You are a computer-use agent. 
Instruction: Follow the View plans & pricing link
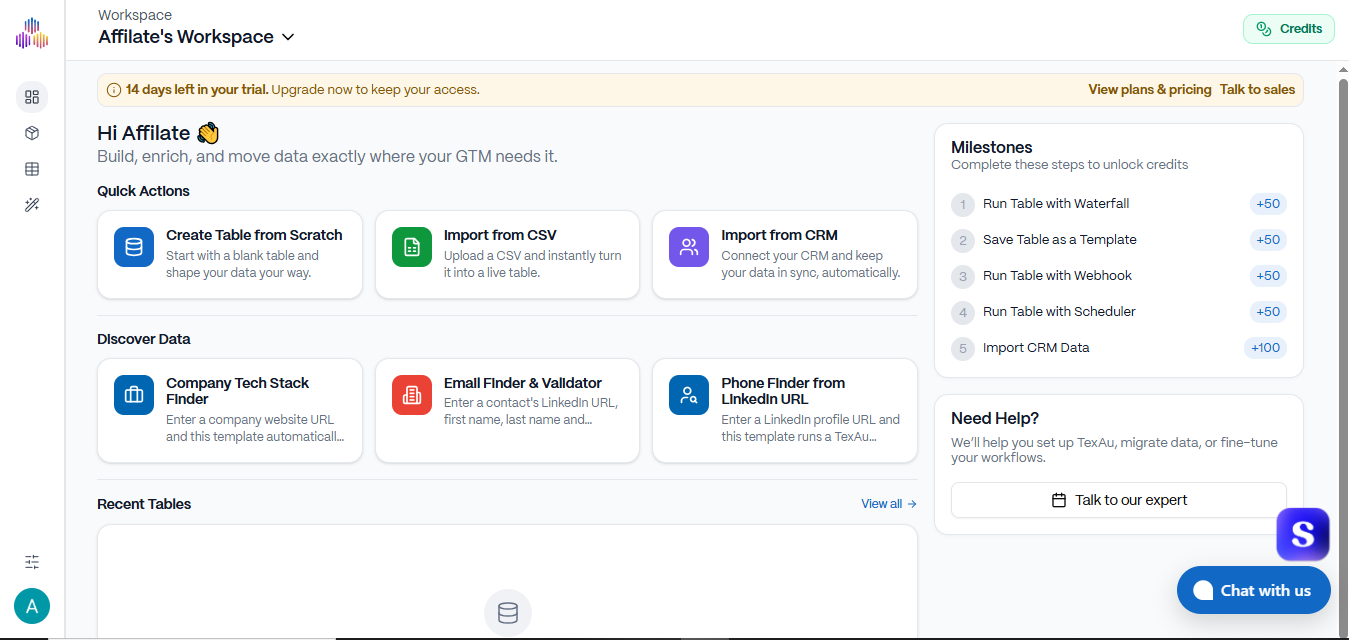coord(1150,90)
